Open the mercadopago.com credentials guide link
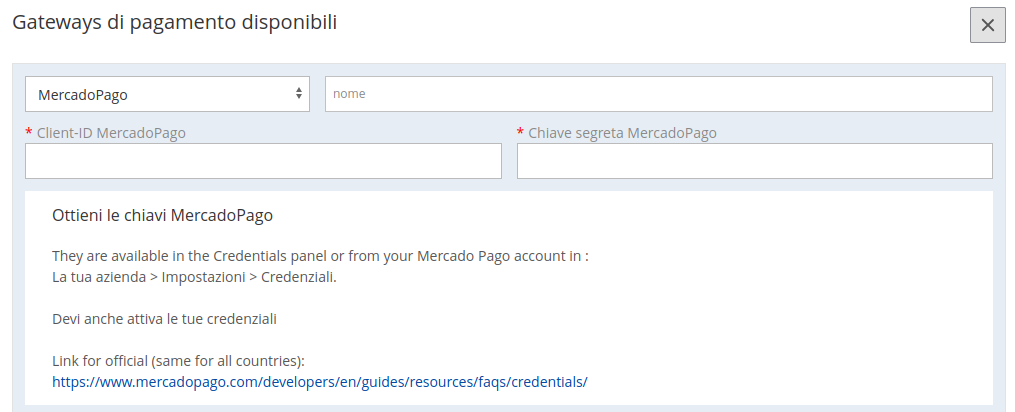Viewport: 1015px width, 412px height. point(320,382)
